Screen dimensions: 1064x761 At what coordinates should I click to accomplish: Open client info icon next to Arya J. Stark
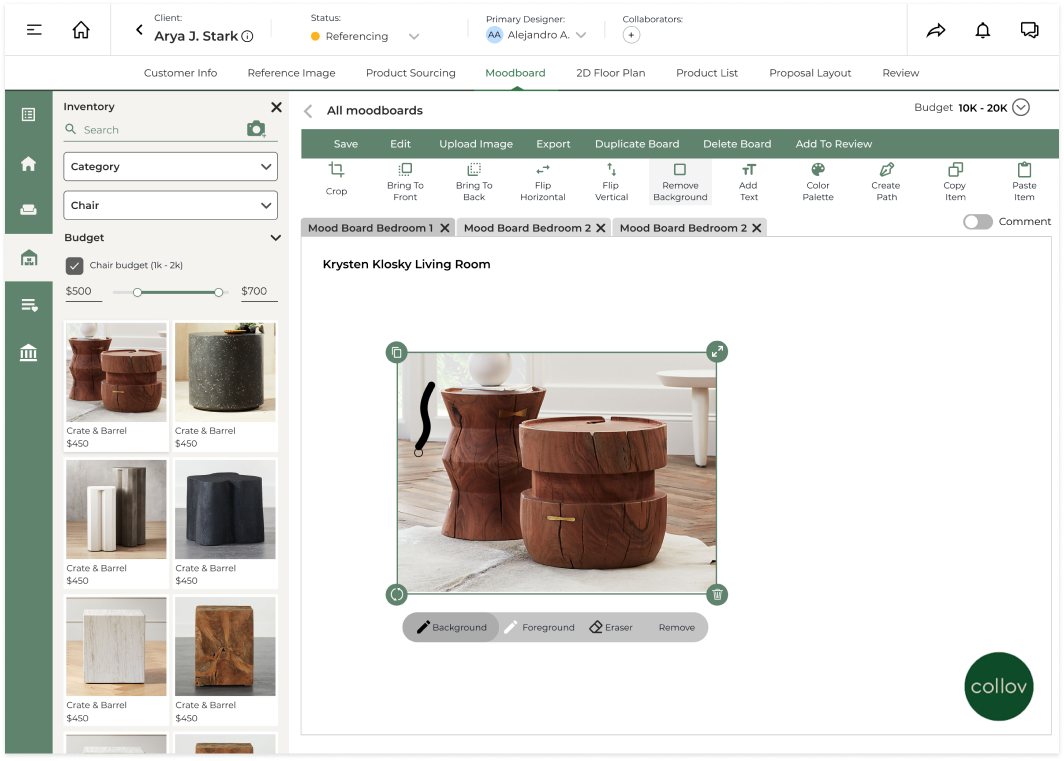tap(248, 37)
